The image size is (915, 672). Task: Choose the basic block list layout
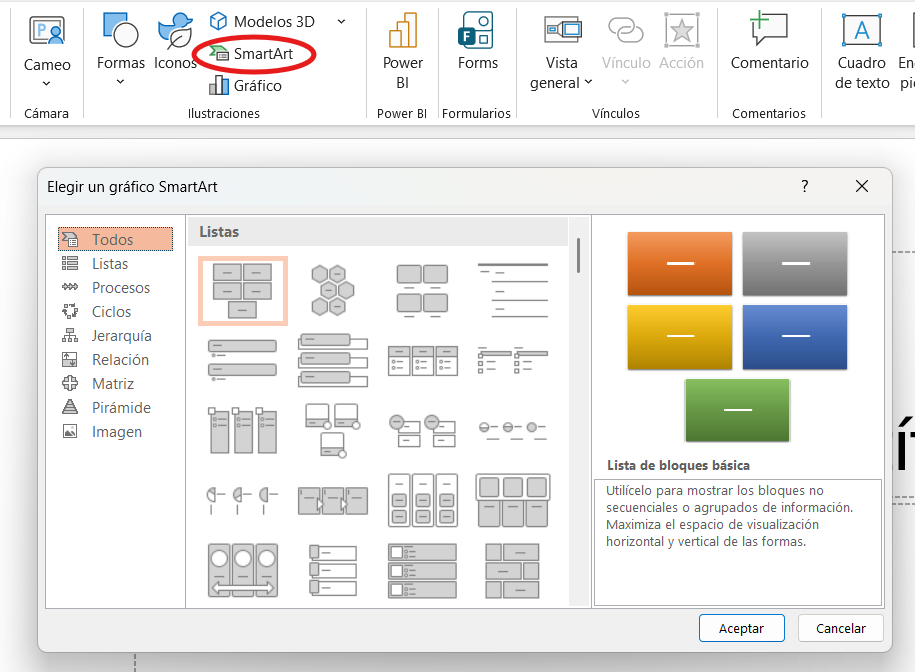click(x=243, y=290)
